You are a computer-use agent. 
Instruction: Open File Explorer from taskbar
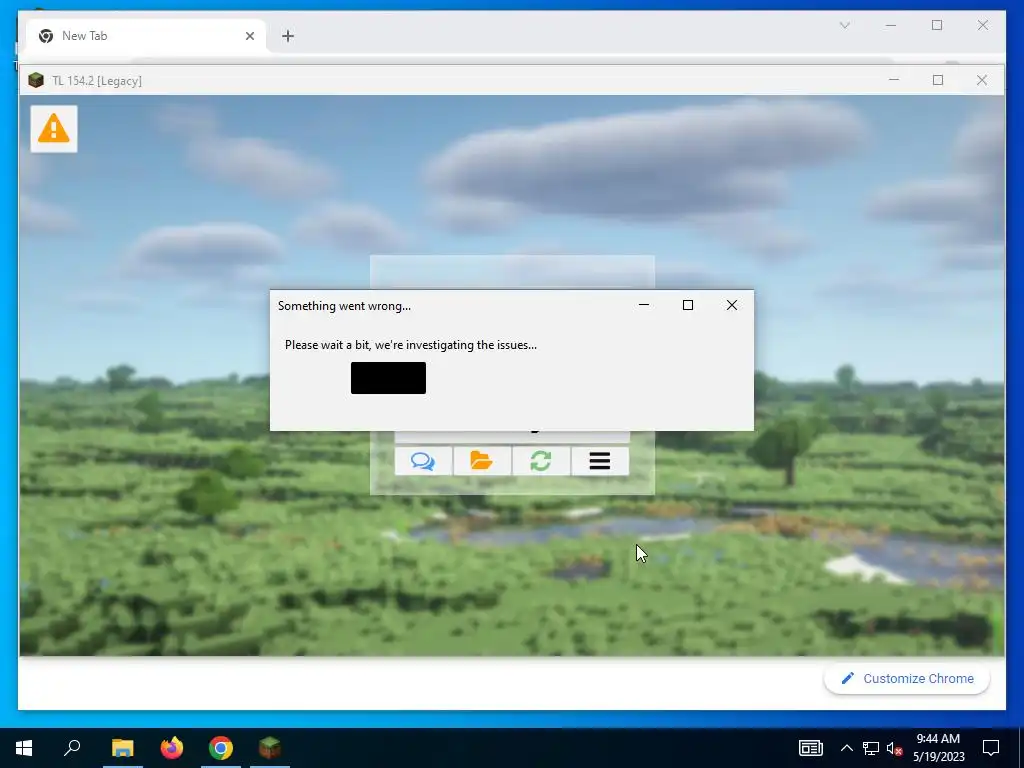pos(122,748)
